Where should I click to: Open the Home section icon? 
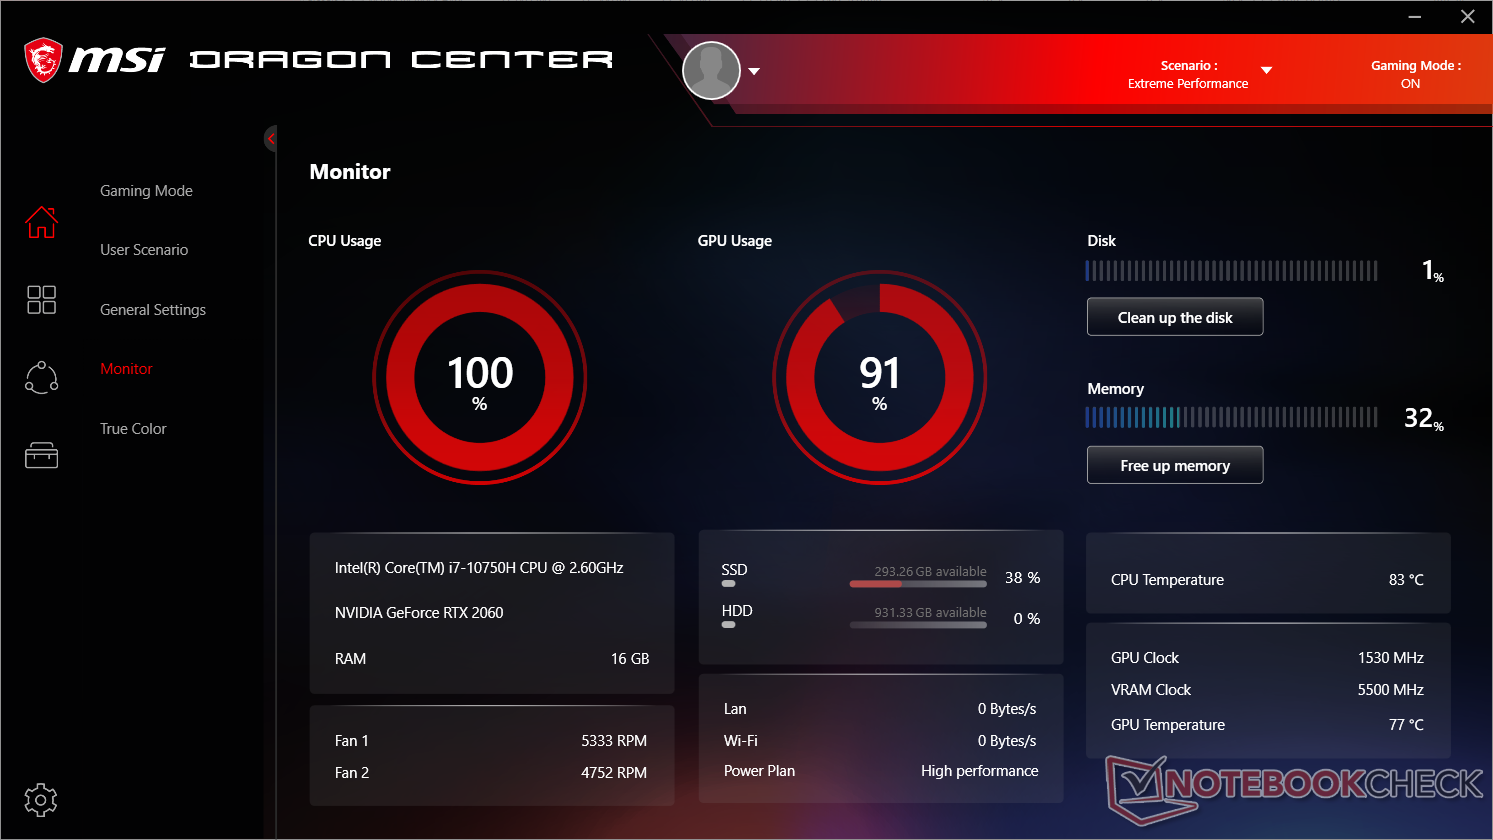tap(41, 222)
